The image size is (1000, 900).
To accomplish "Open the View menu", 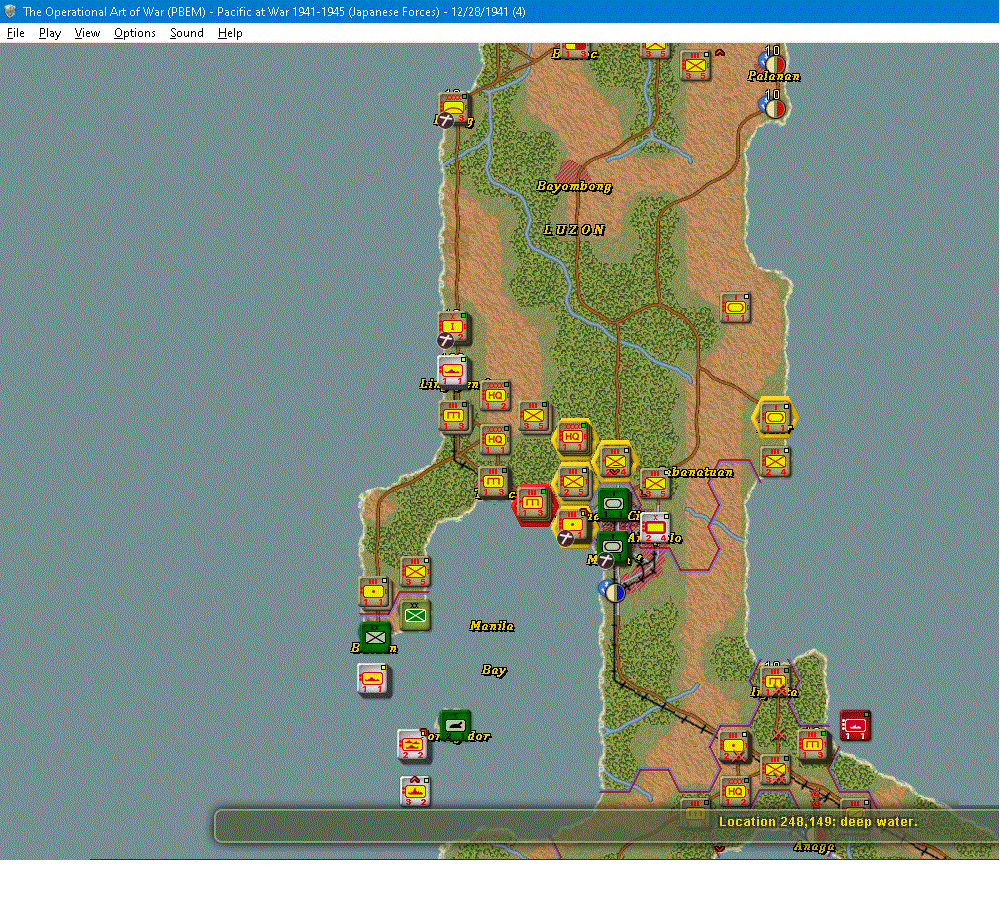I will coord(87,33).
